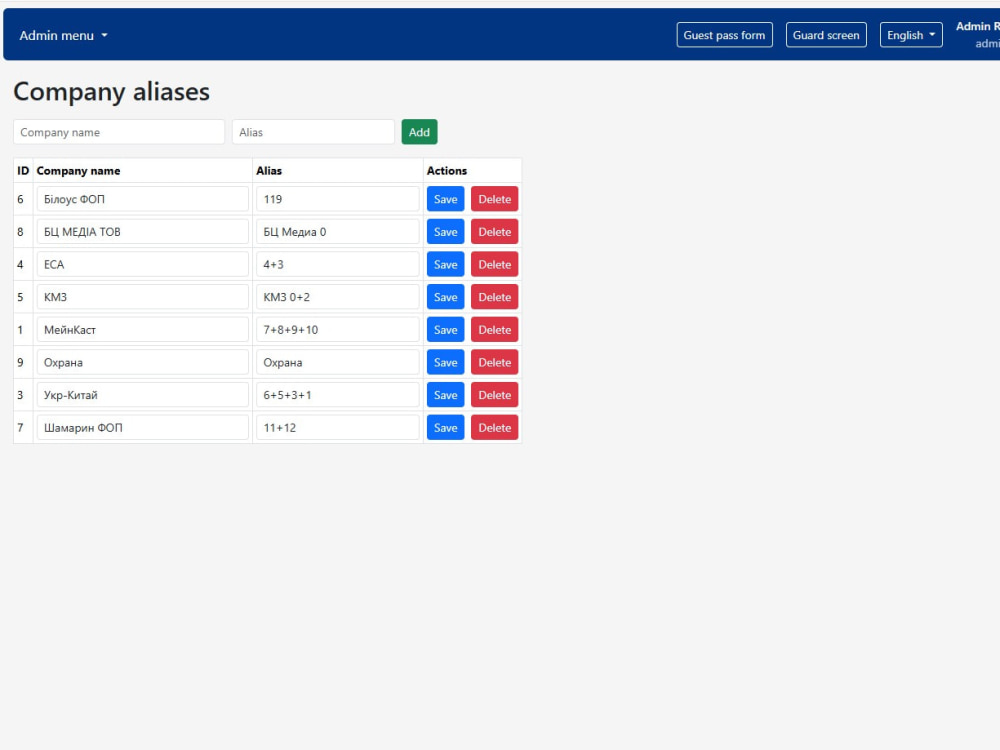
Task: Delete the БЦ МЕДІА ТОВ row
Action: pos(494,232)
